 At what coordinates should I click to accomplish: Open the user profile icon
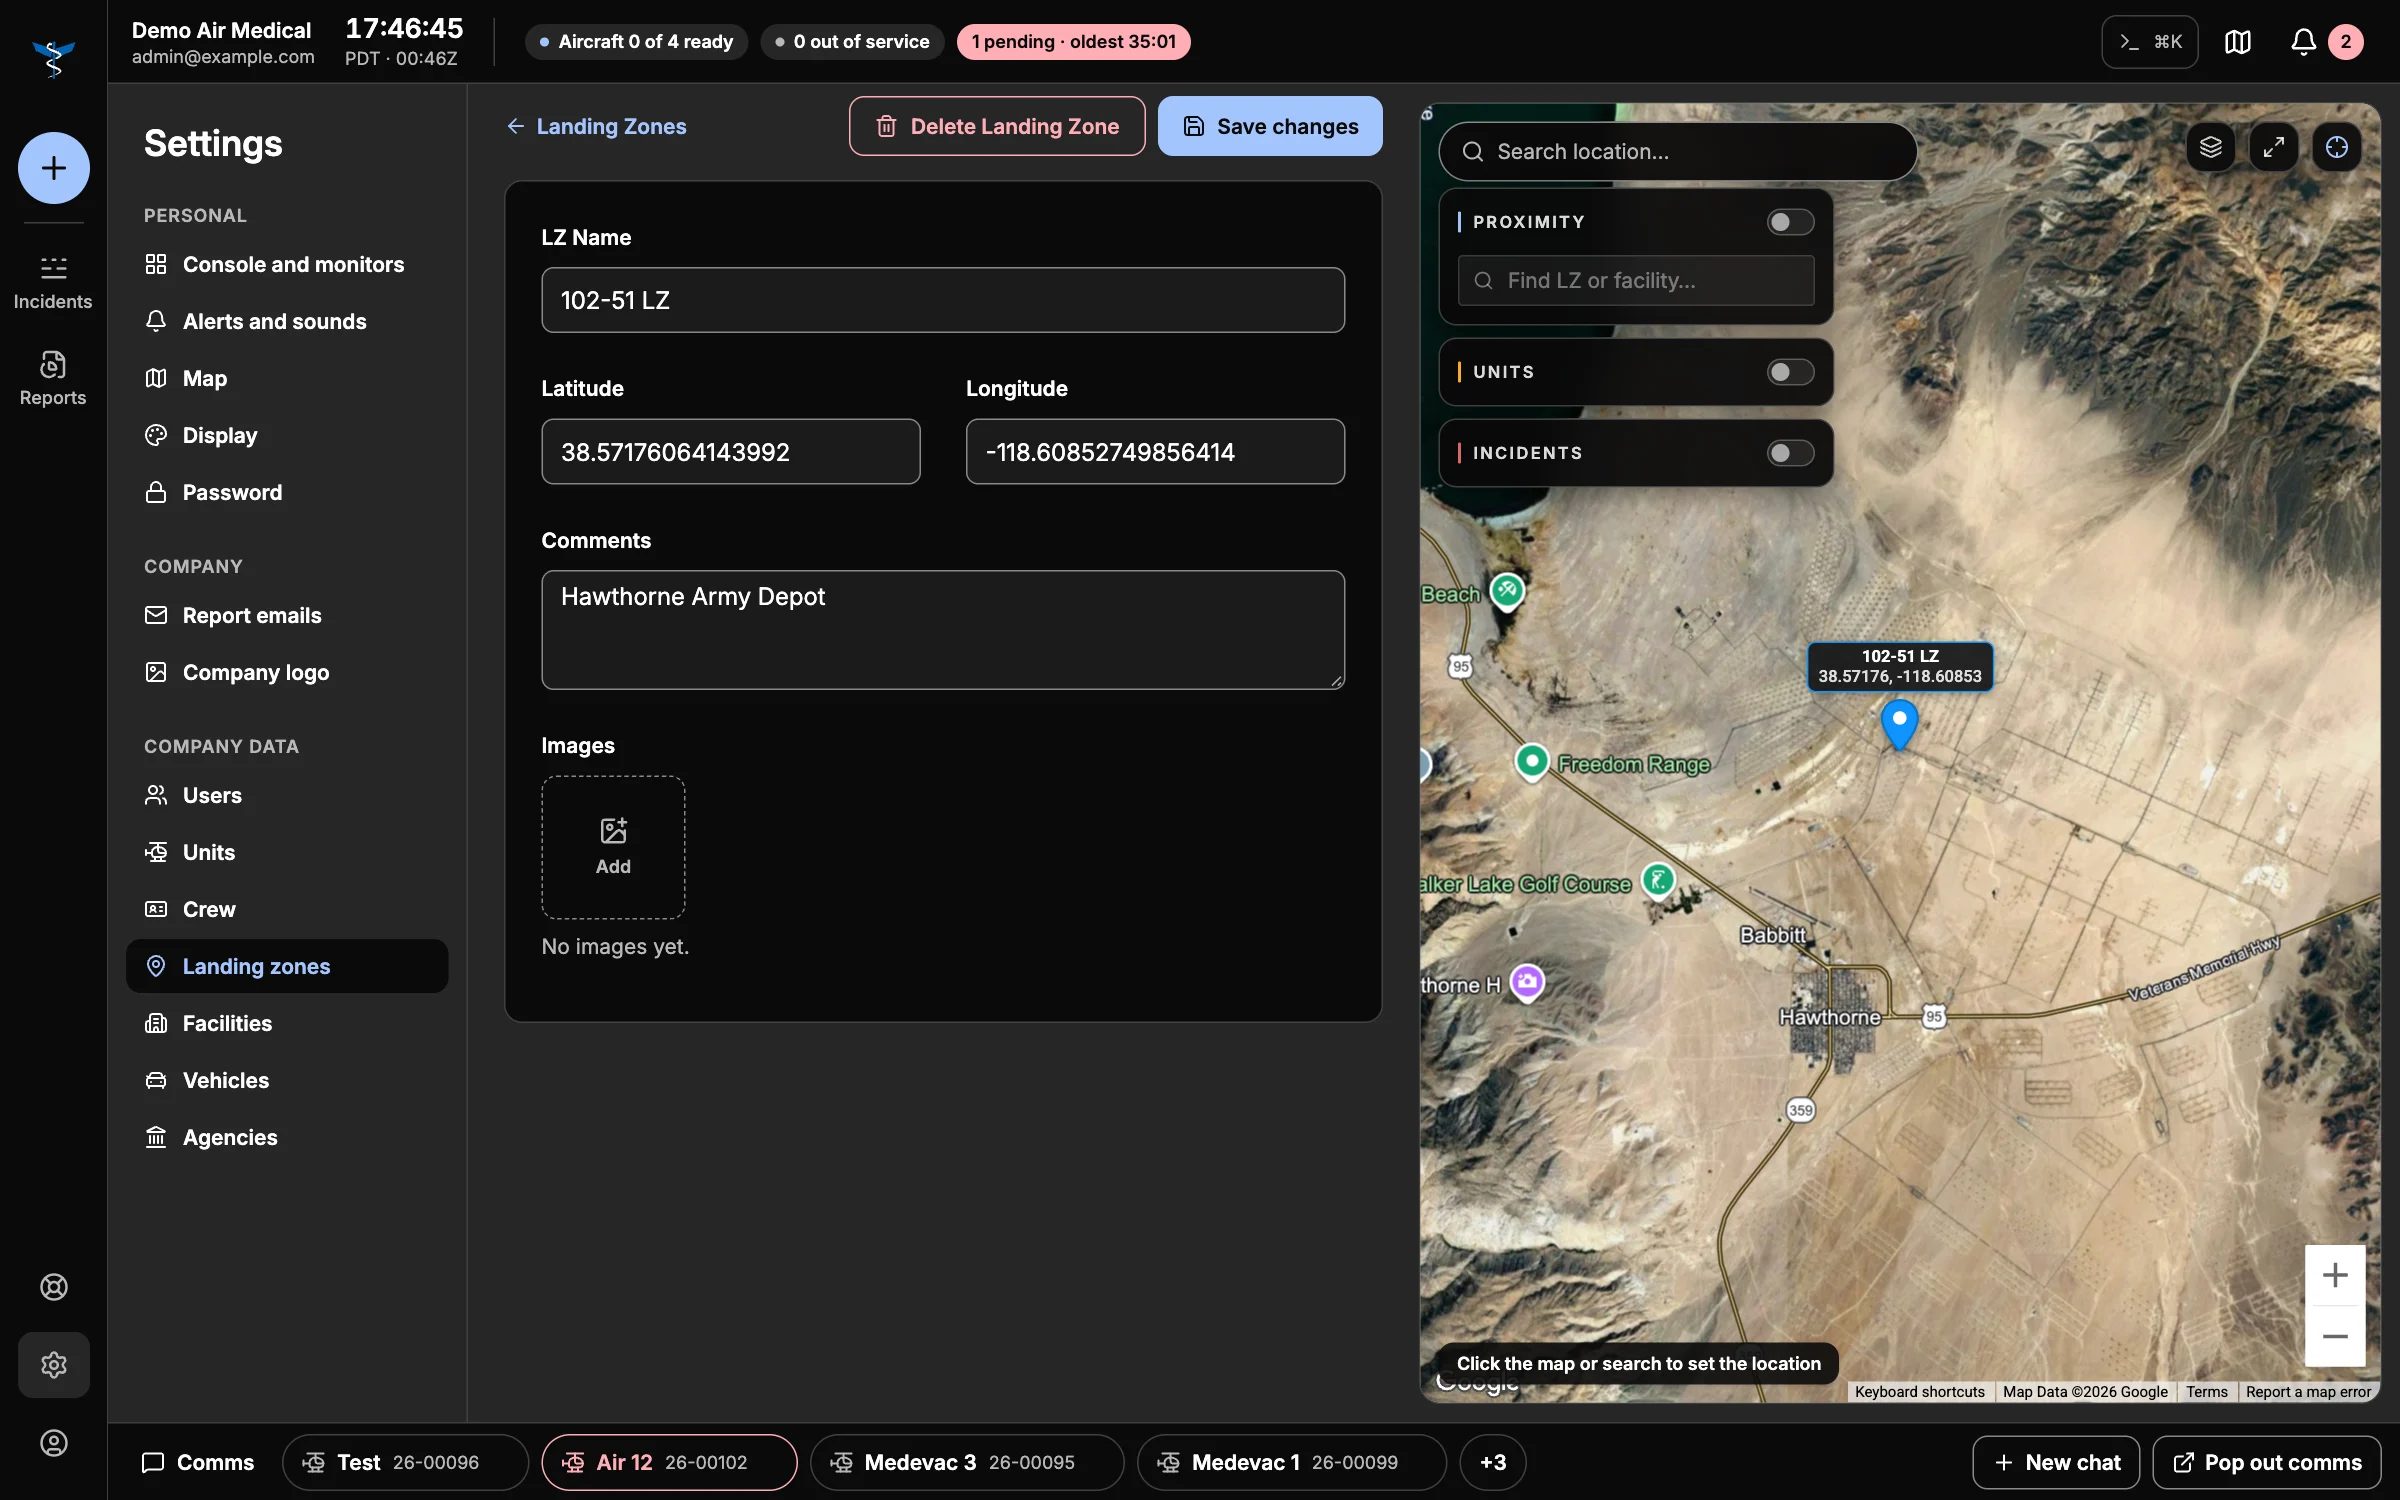[x=53, y=1443]
